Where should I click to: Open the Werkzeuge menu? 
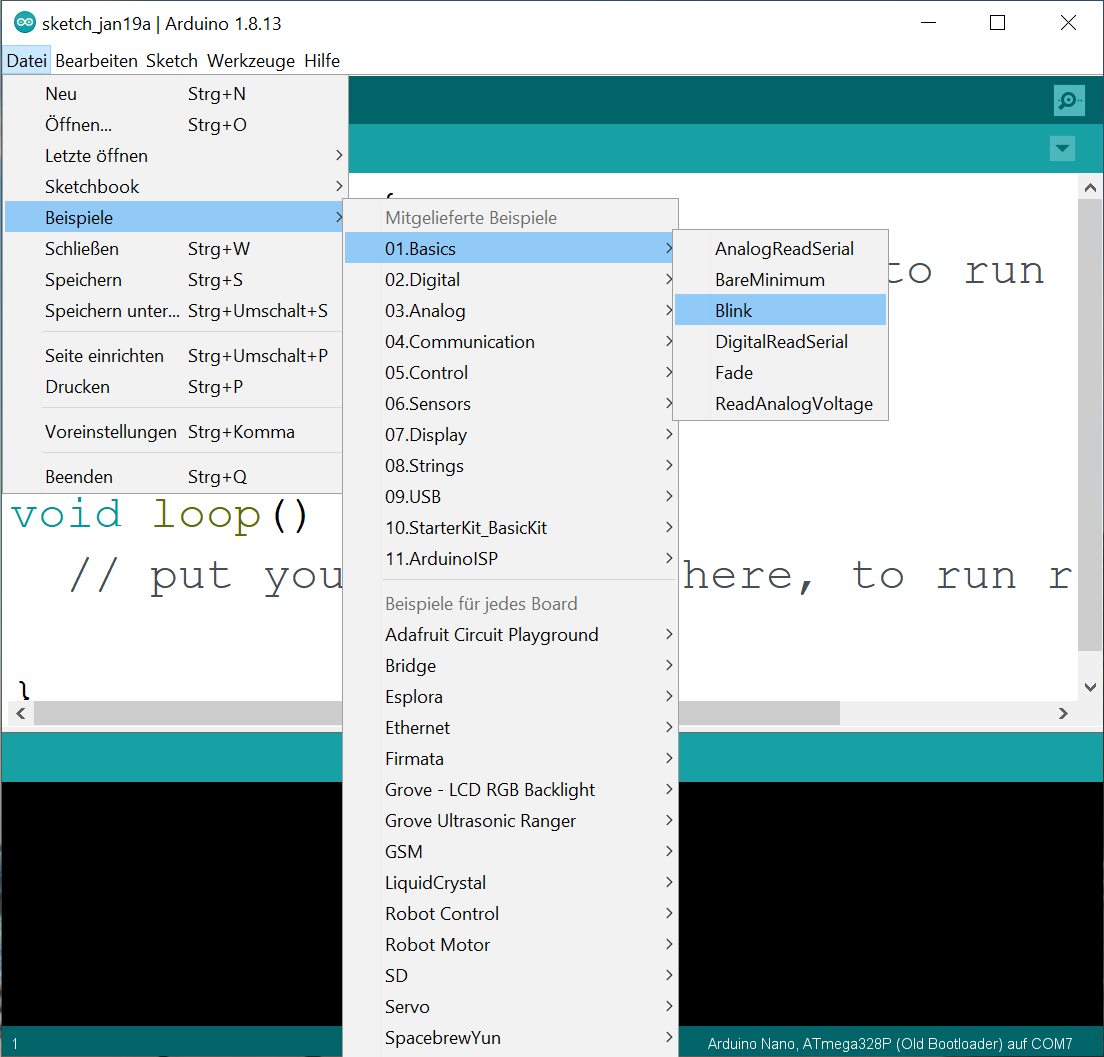tap(251, 61)
